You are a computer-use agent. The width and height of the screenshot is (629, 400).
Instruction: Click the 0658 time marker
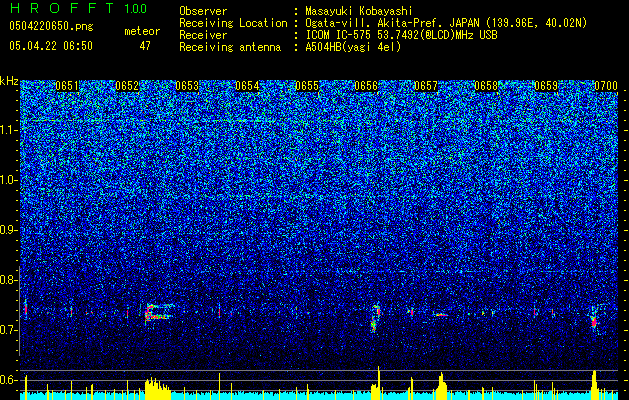pos(486,86)
